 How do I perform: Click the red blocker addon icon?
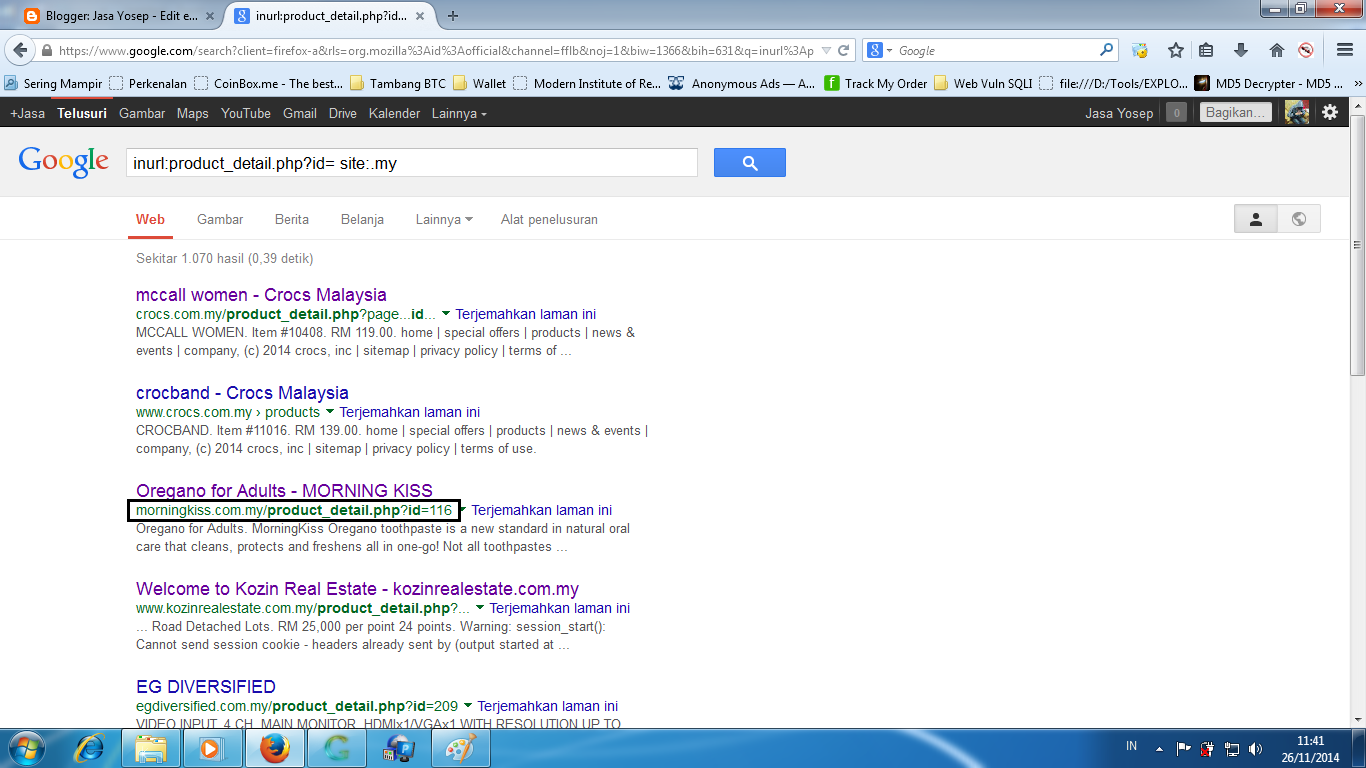1305,50
